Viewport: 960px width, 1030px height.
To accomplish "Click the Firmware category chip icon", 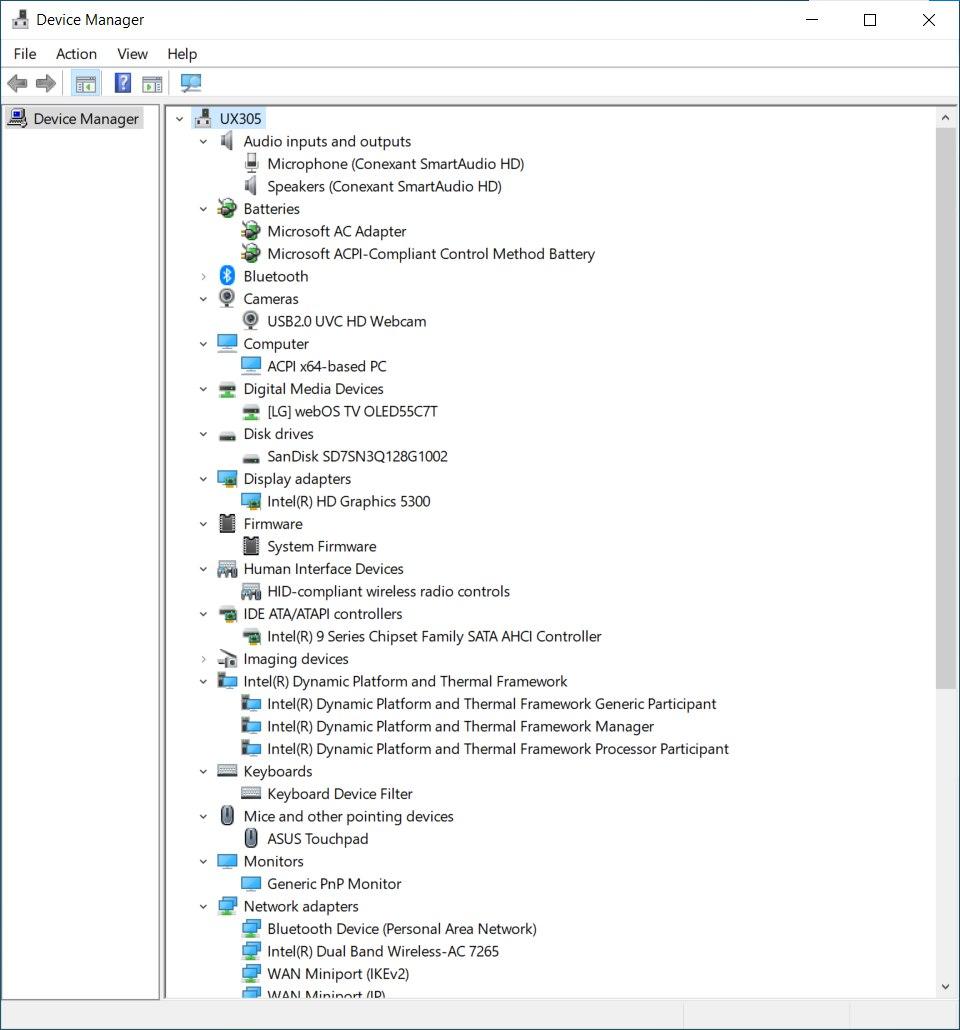I will point(227,524).
